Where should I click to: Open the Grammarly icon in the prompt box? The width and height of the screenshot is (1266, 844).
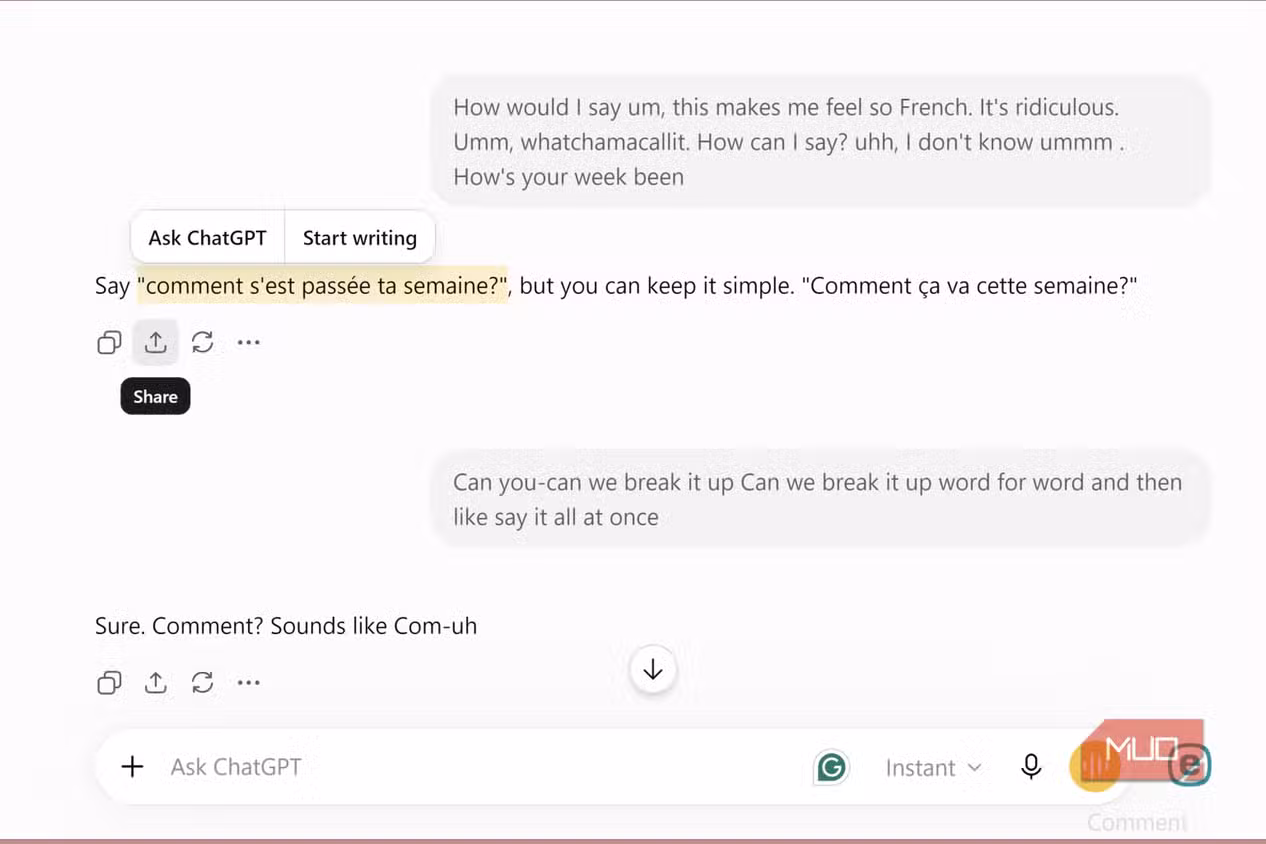coord(831,767)
